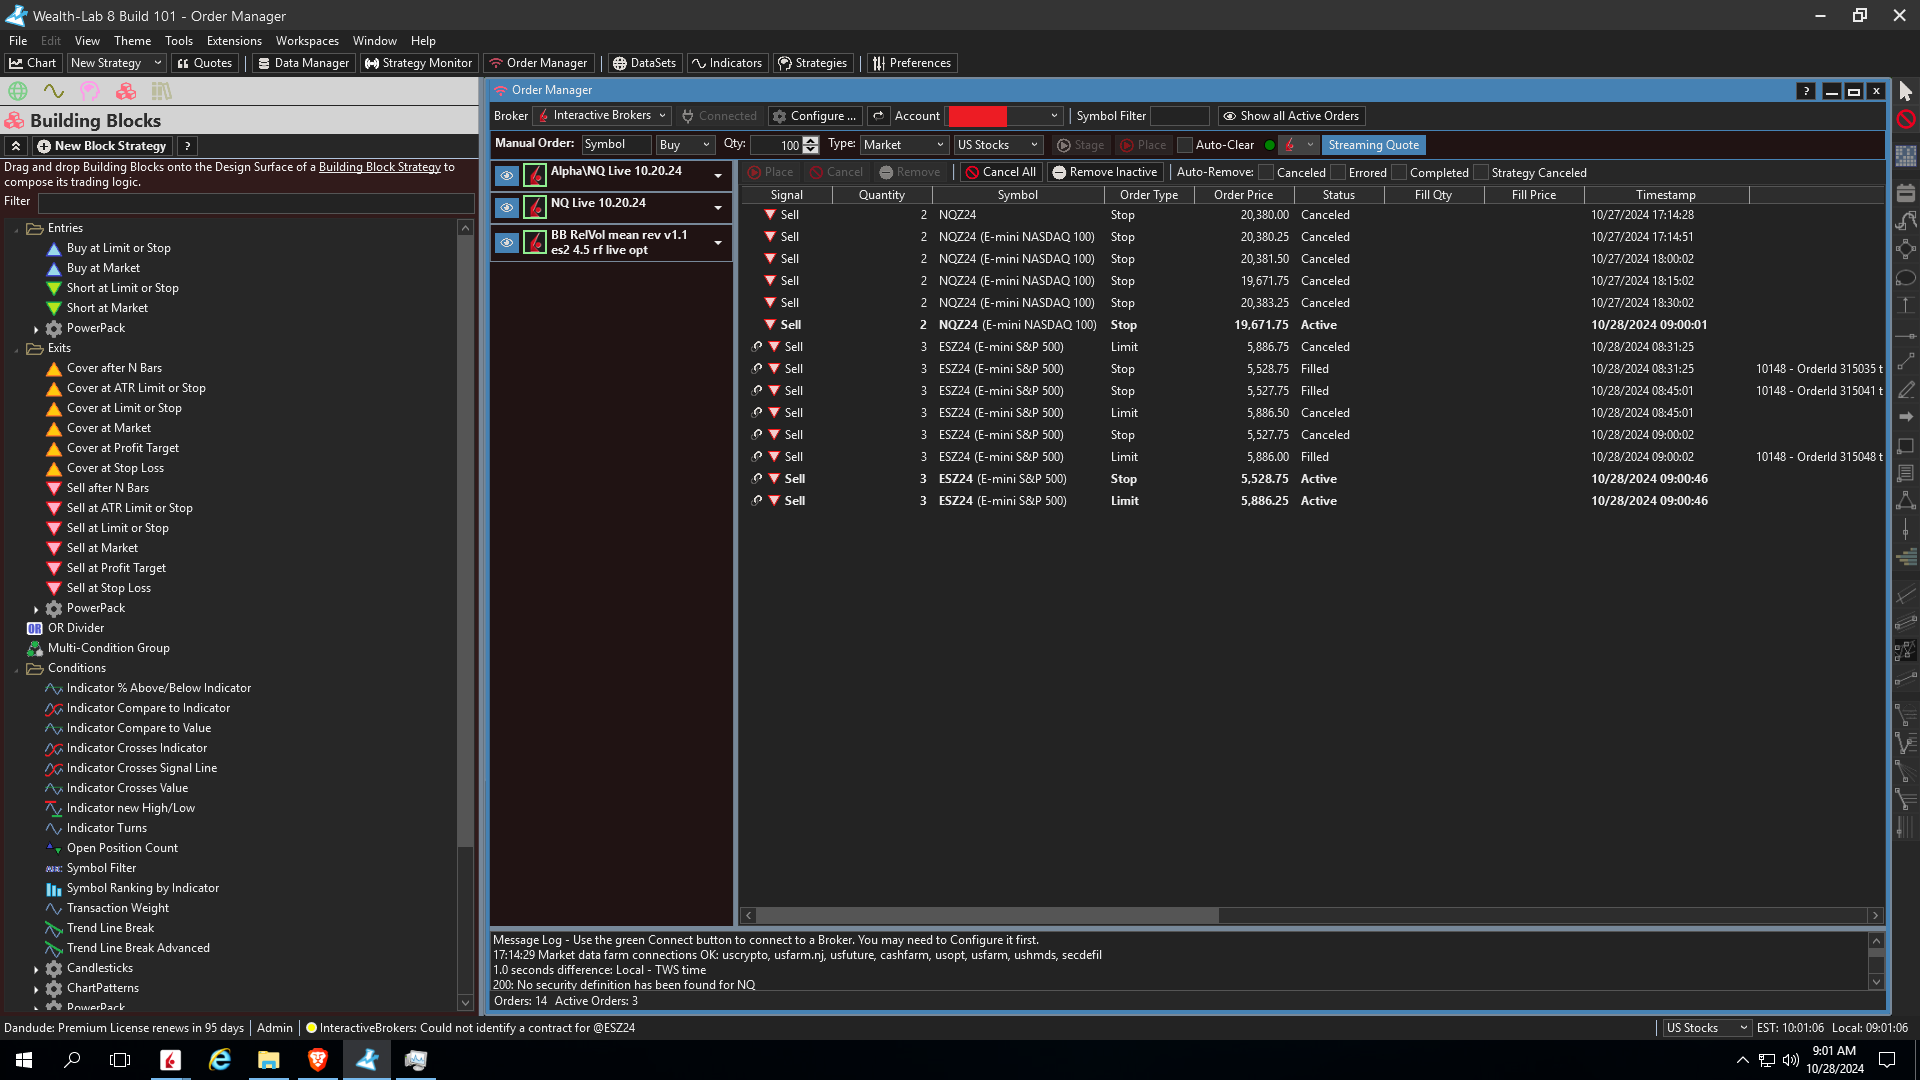This screenshot has height=1080, width=1920.
Task: Click the refresh accounts icon beside Configure
Action: click(878, 116)
